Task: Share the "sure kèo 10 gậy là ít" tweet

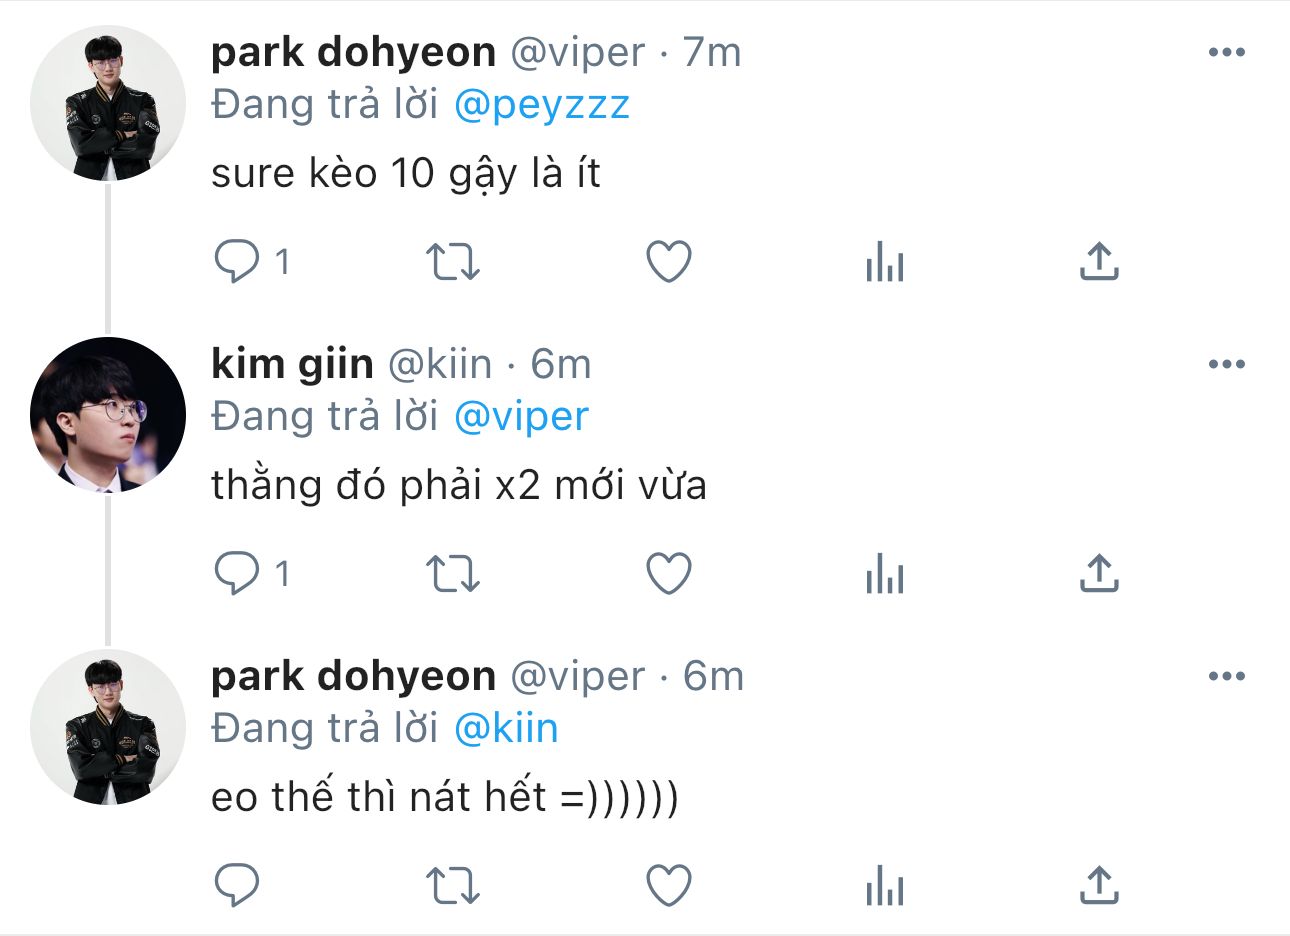Action: tap(1099, 261)
